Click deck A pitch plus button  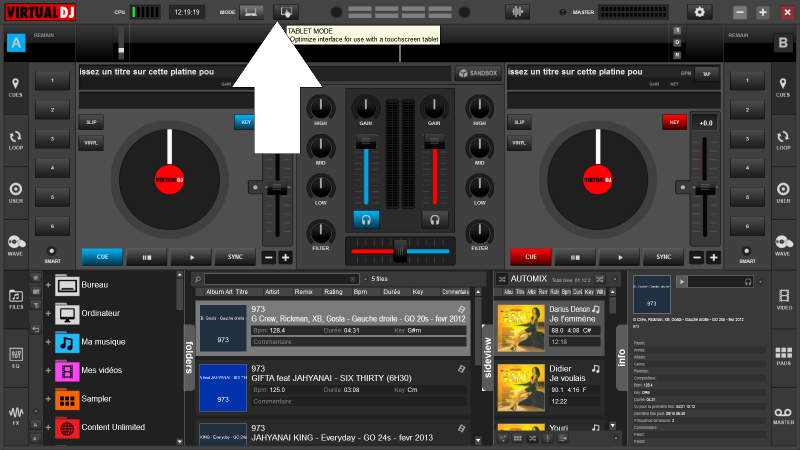click(286, 258)
